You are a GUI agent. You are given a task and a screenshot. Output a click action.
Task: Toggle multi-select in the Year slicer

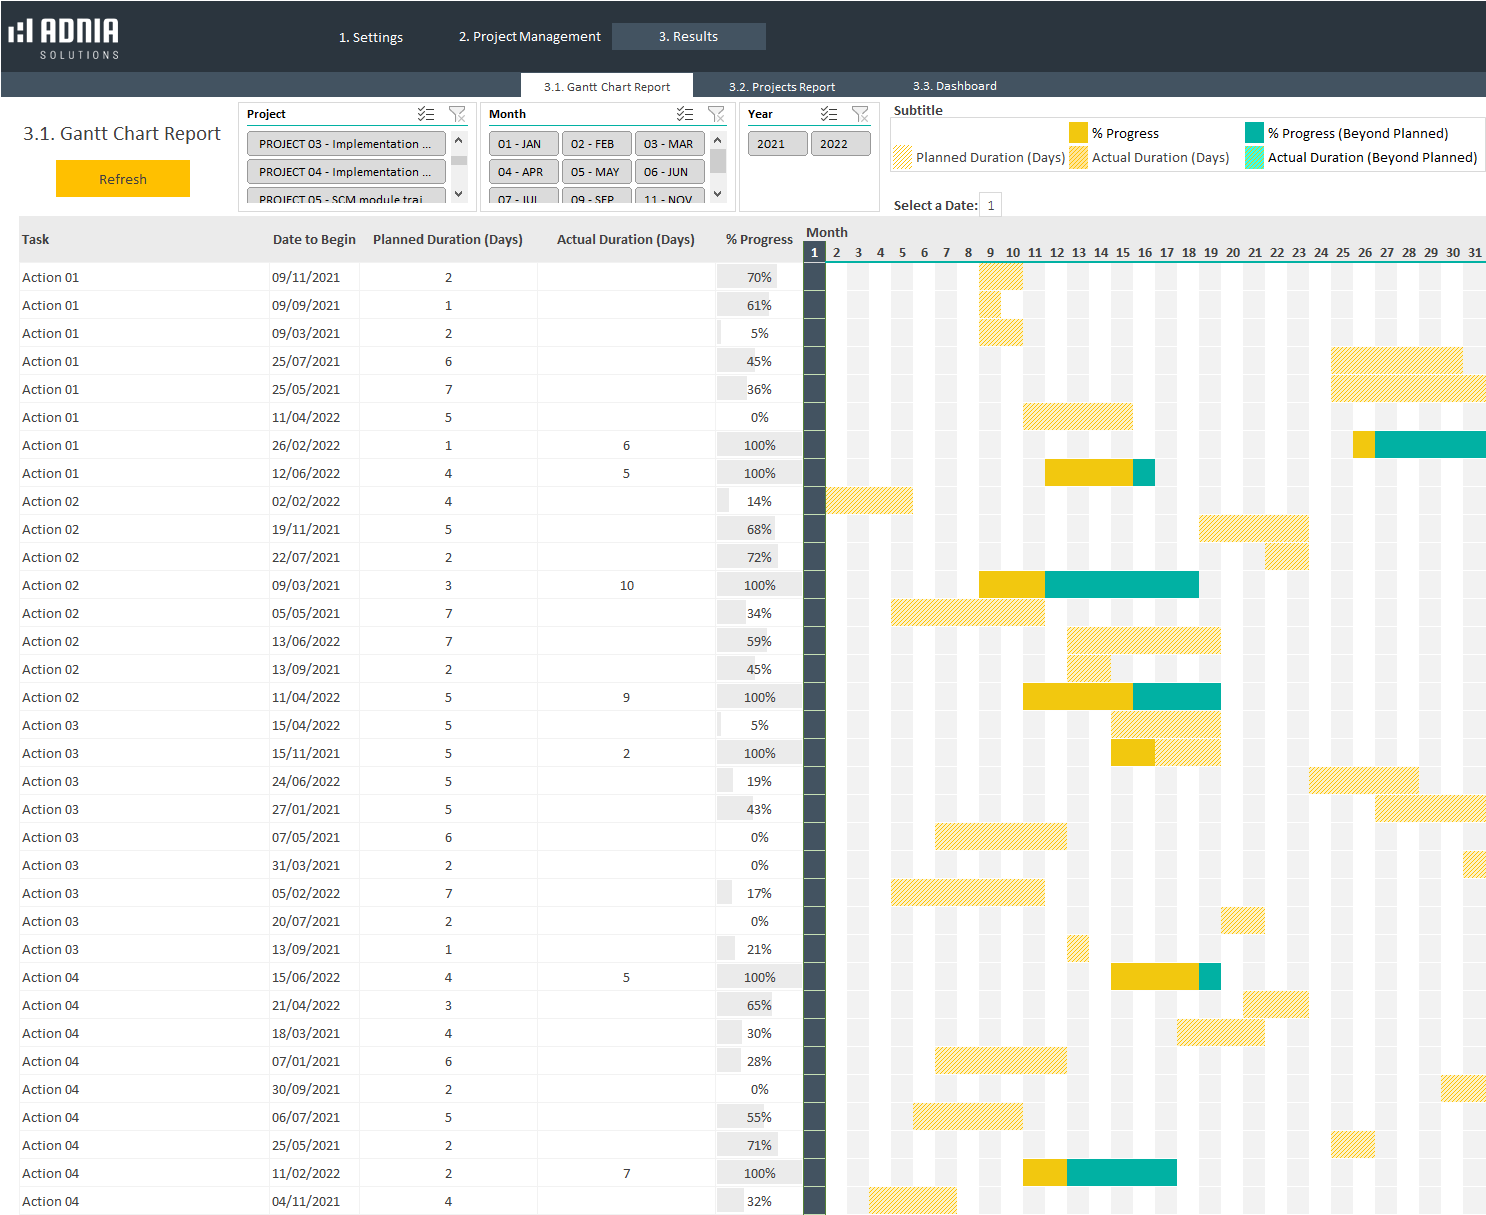tap(829, 114)
